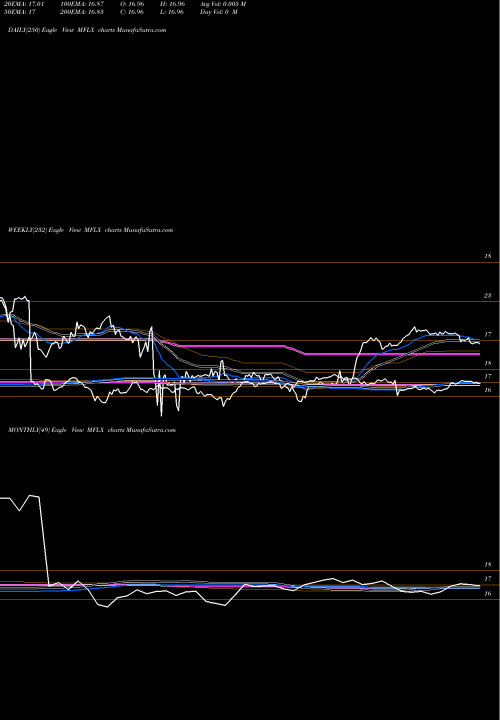Click the open price O: 16.96
This screenshot has height=720, width=500.
coord(132,4)
